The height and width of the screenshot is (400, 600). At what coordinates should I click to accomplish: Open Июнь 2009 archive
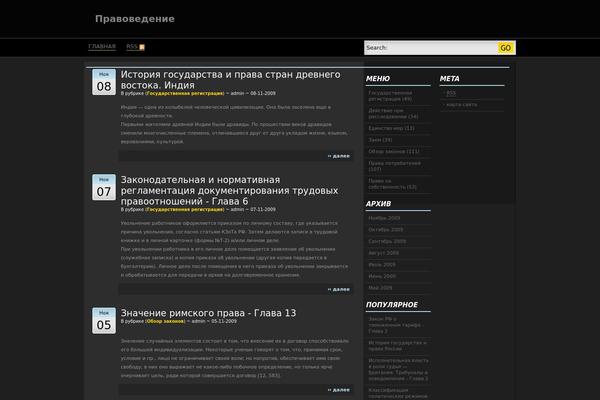[x=382, y=276]
